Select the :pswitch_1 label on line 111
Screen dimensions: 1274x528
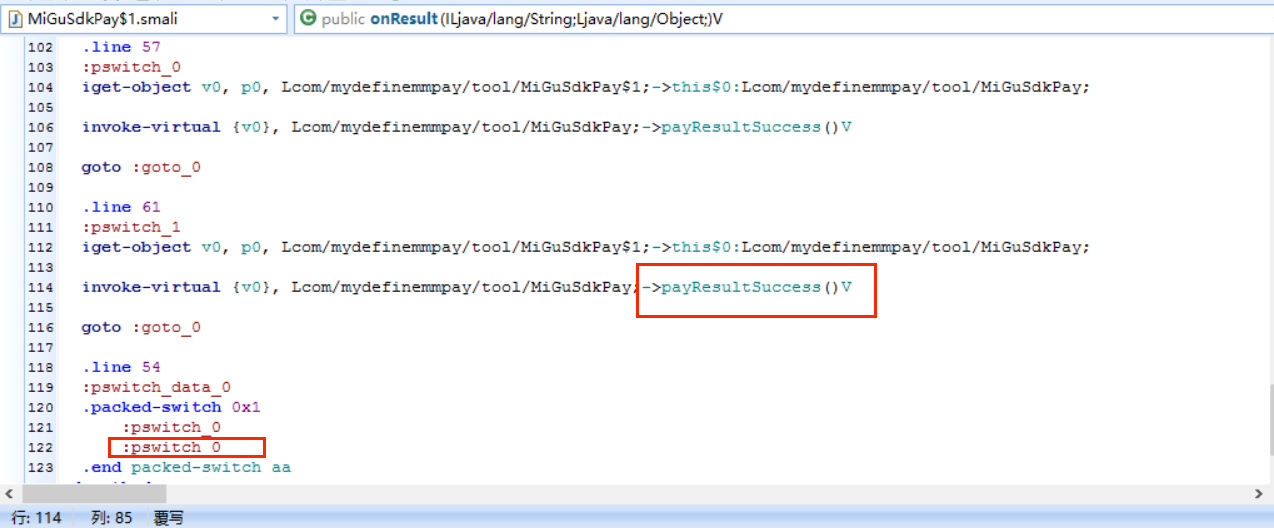(x=131, y=227)
